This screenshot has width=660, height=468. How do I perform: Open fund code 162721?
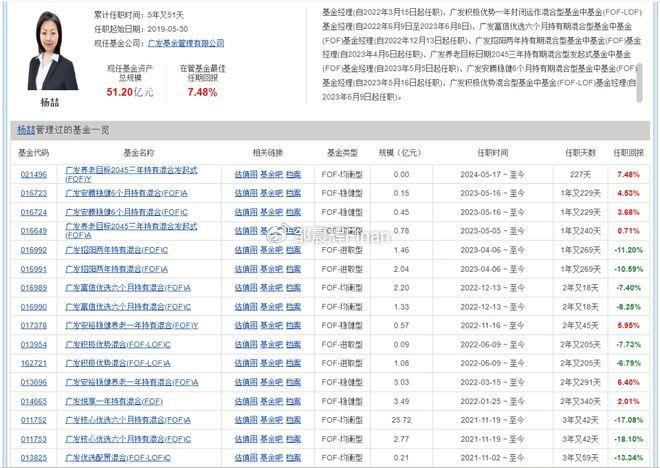coord(34,363)
